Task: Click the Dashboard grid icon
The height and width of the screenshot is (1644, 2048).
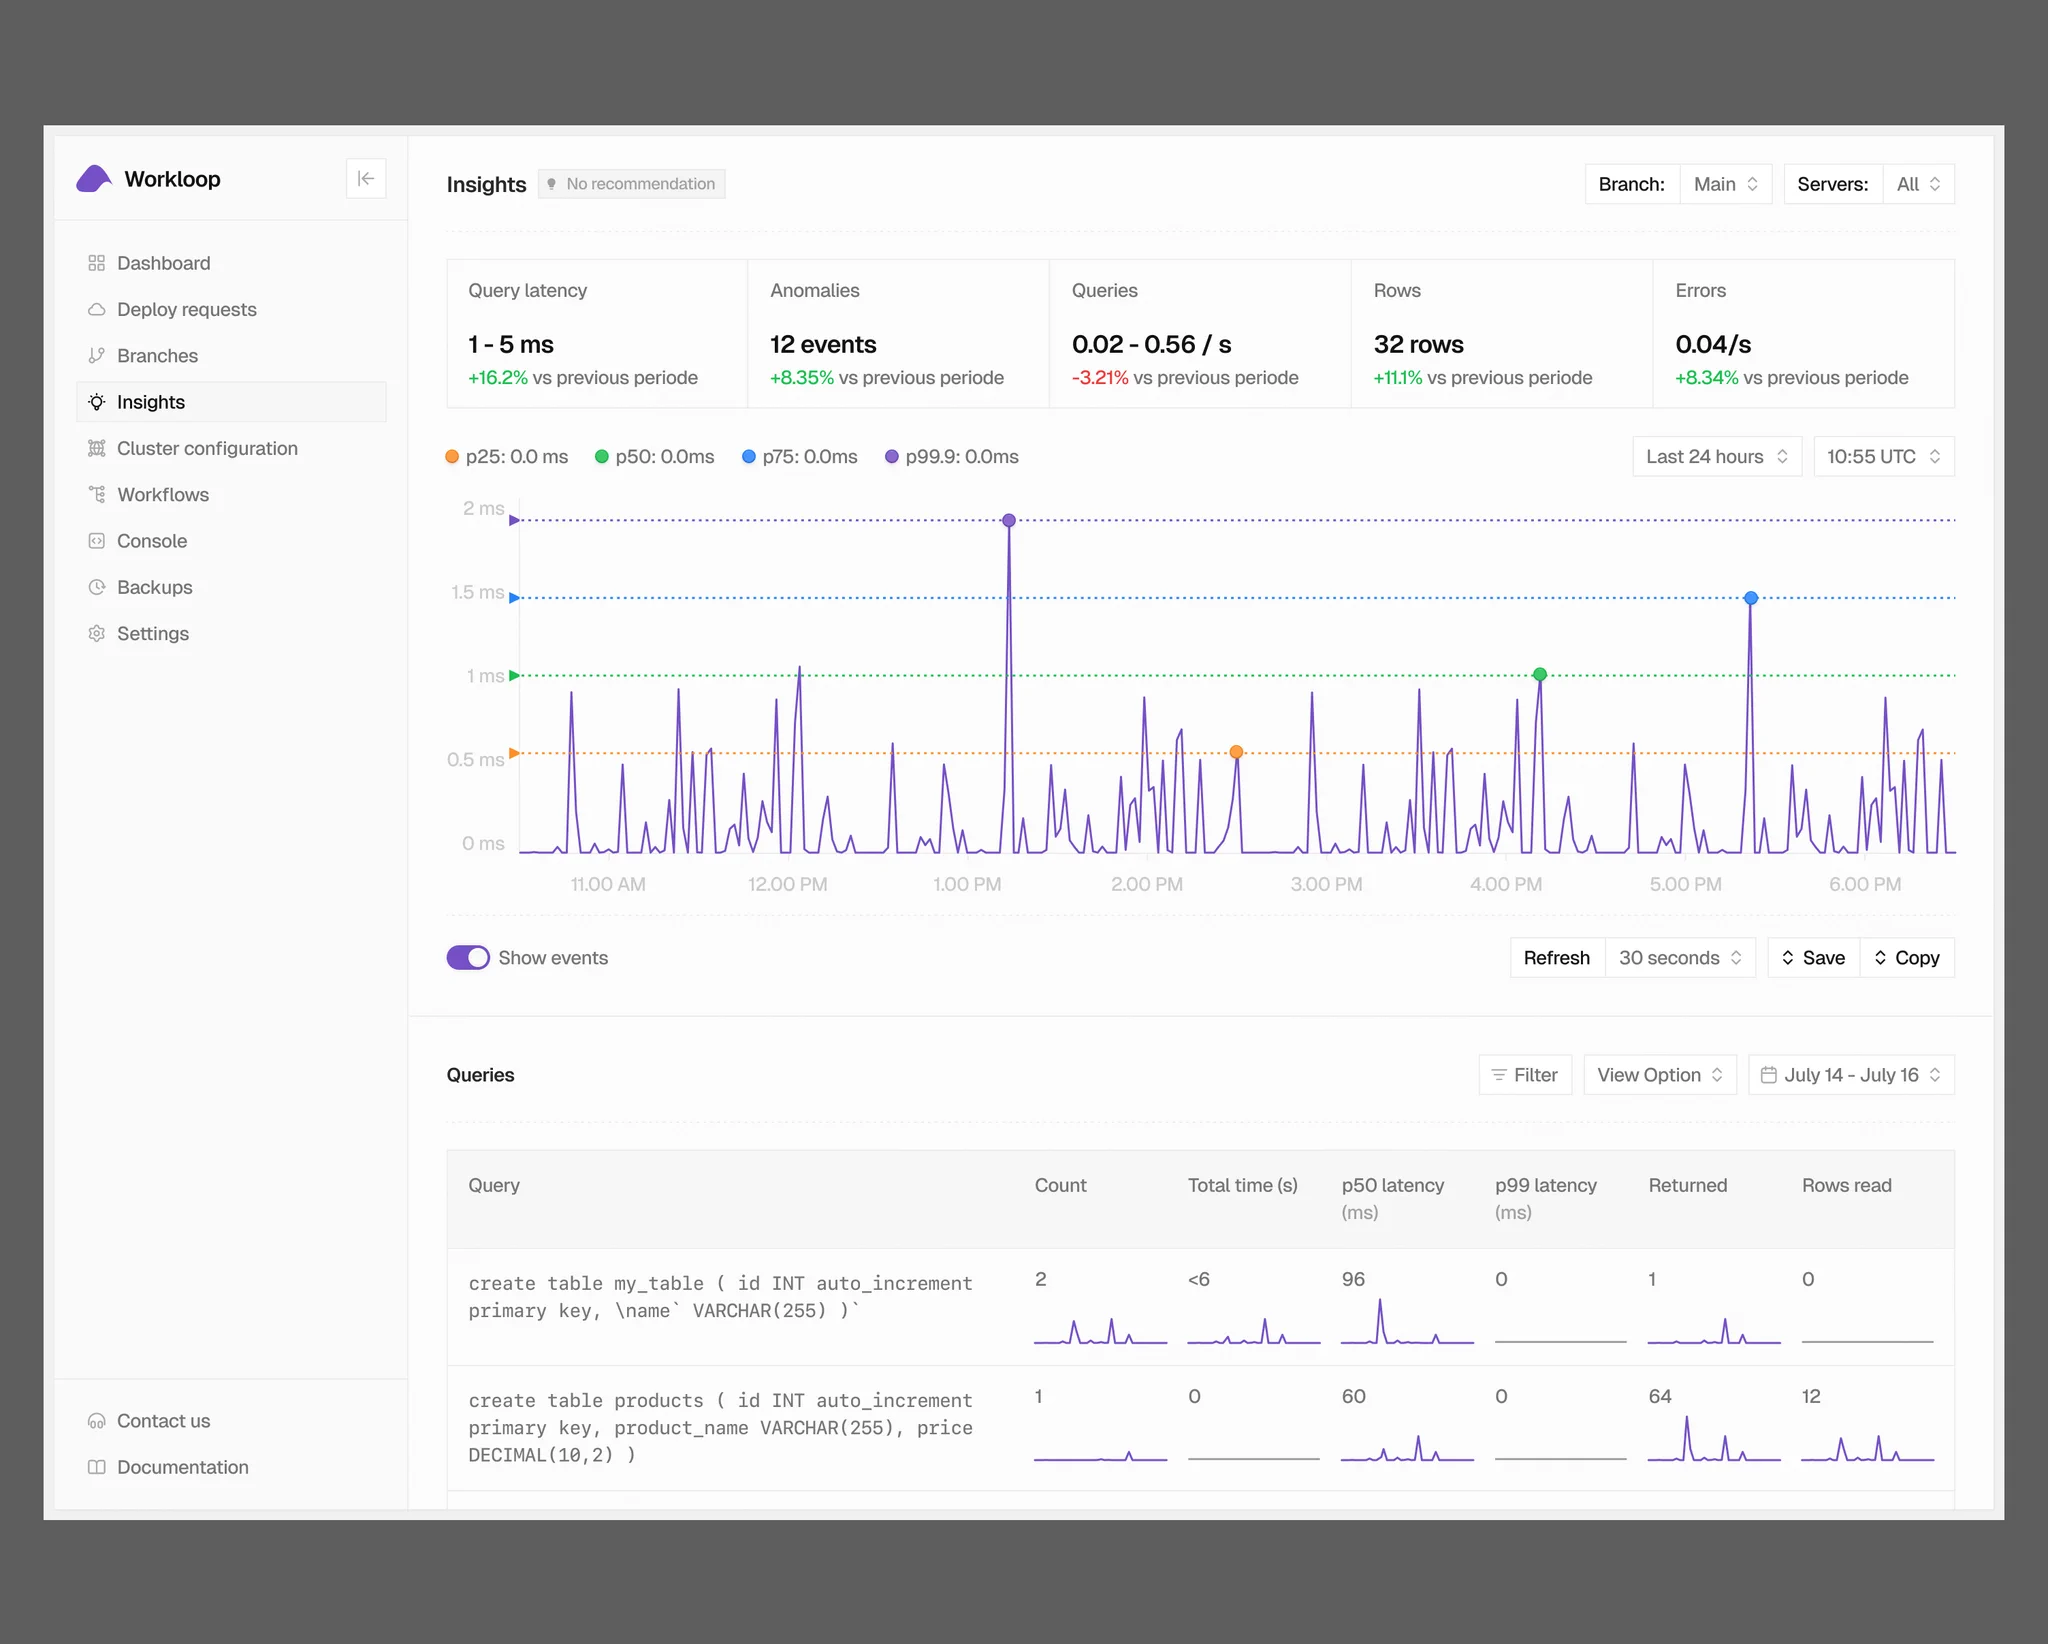Action: pos(96,263)
